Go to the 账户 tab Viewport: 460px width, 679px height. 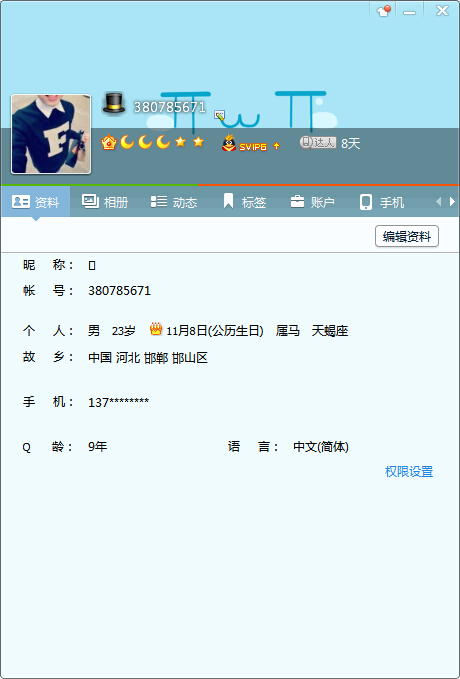point(312,202)
